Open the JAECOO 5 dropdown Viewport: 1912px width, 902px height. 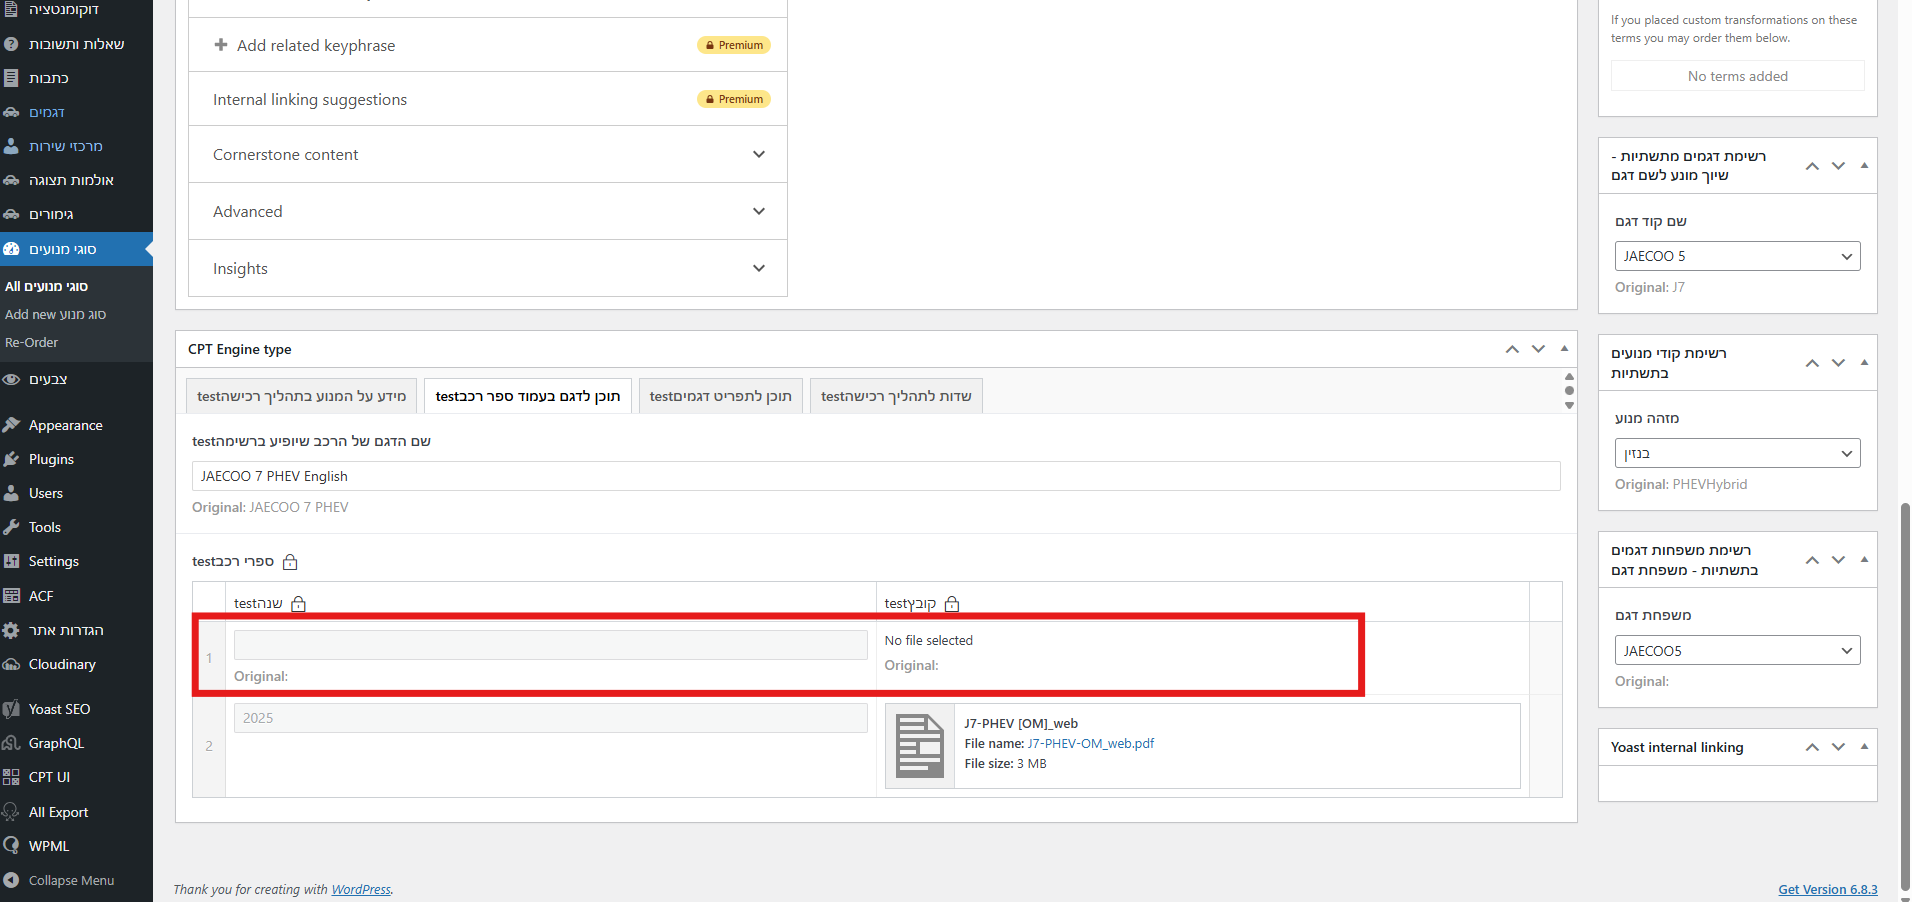click(x=1737, y=256)
